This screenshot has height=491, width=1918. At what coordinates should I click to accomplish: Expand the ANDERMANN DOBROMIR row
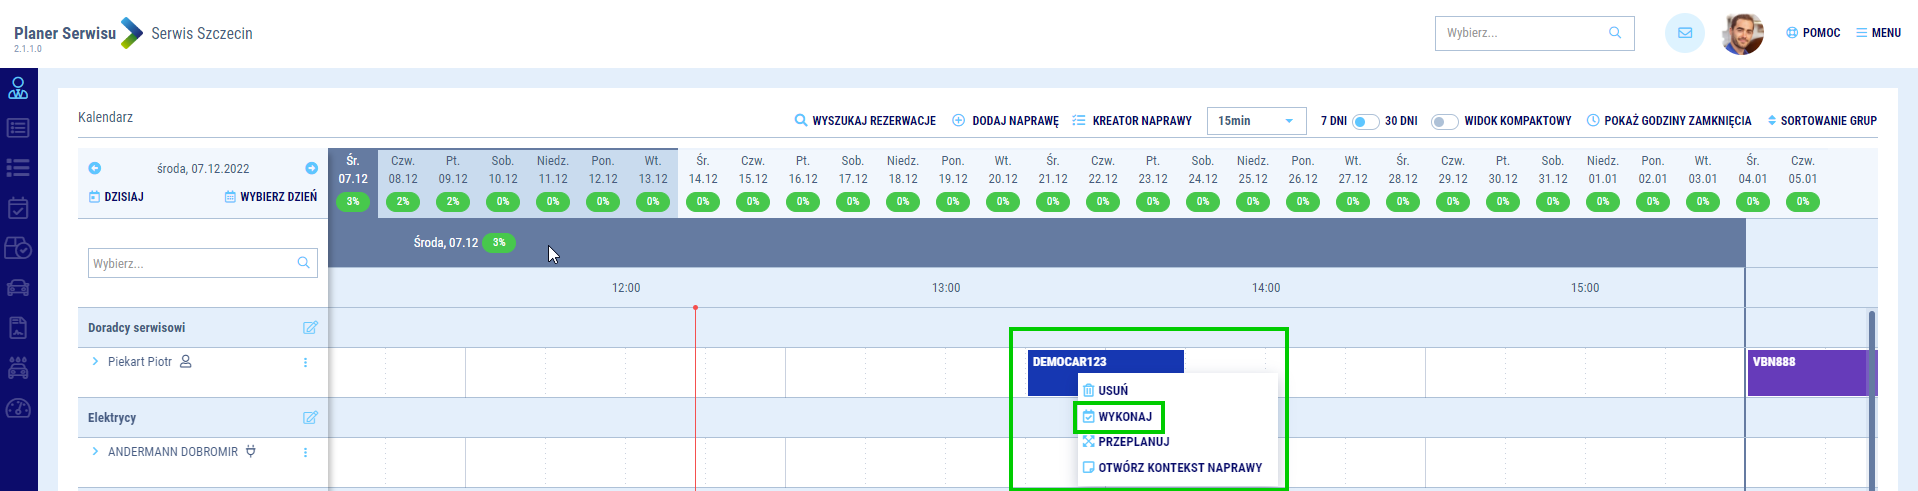[95, 452]
